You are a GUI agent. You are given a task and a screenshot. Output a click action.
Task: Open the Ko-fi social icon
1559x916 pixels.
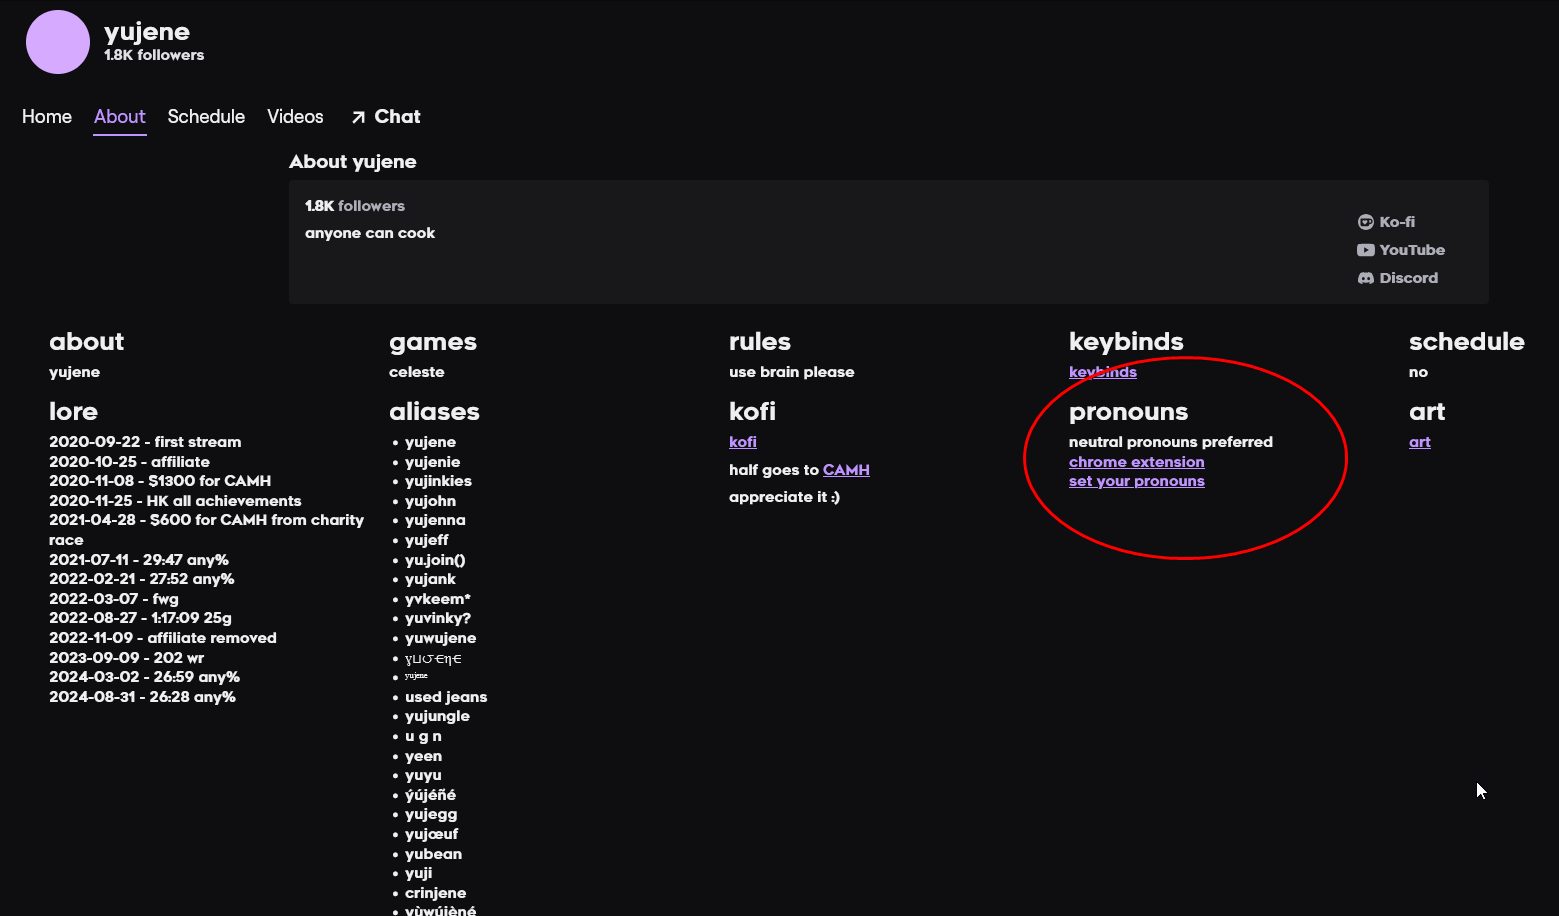pyautogui.click(x=1365, y=222)
